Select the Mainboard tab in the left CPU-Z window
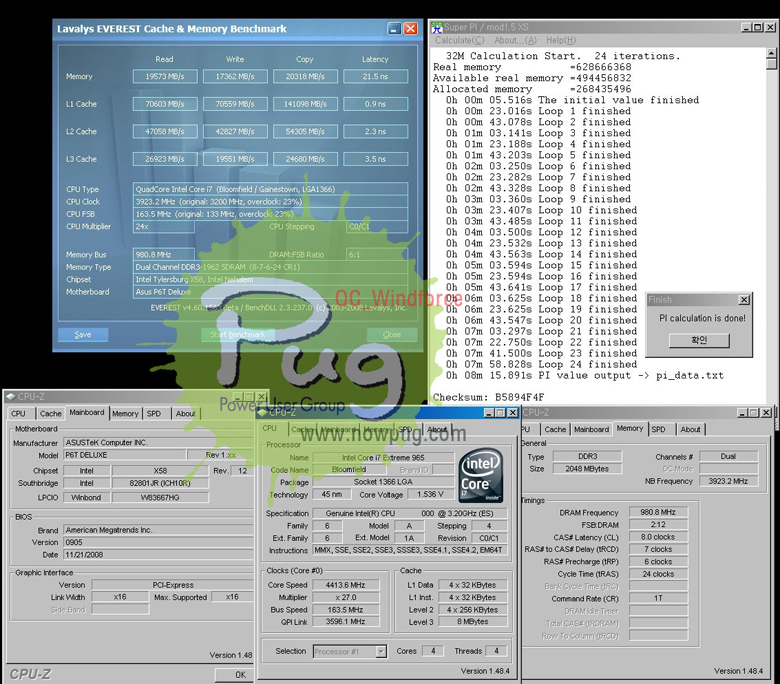 coord(87,412)
